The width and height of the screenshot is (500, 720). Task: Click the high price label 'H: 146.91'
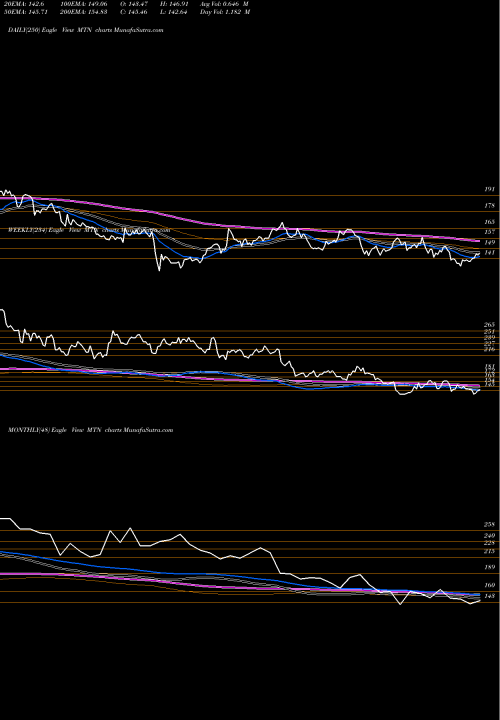pyautogui.click(x=174, y=4)
